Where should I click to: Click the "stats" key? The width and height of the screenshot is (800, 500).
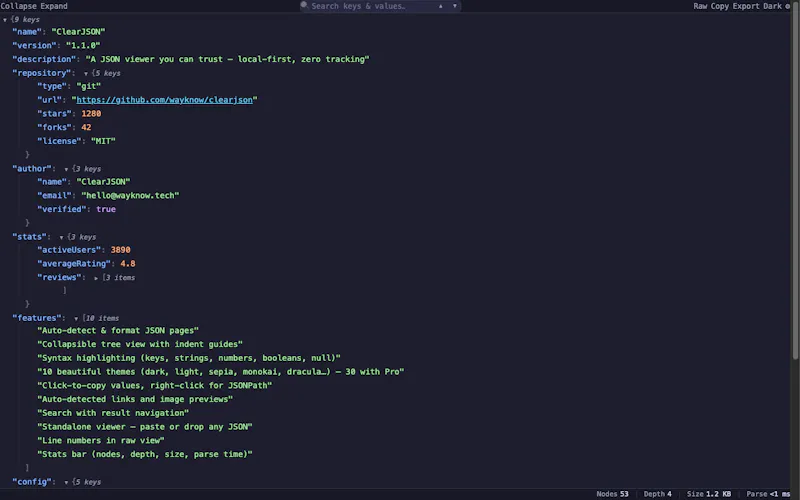[x=29, y=237]
